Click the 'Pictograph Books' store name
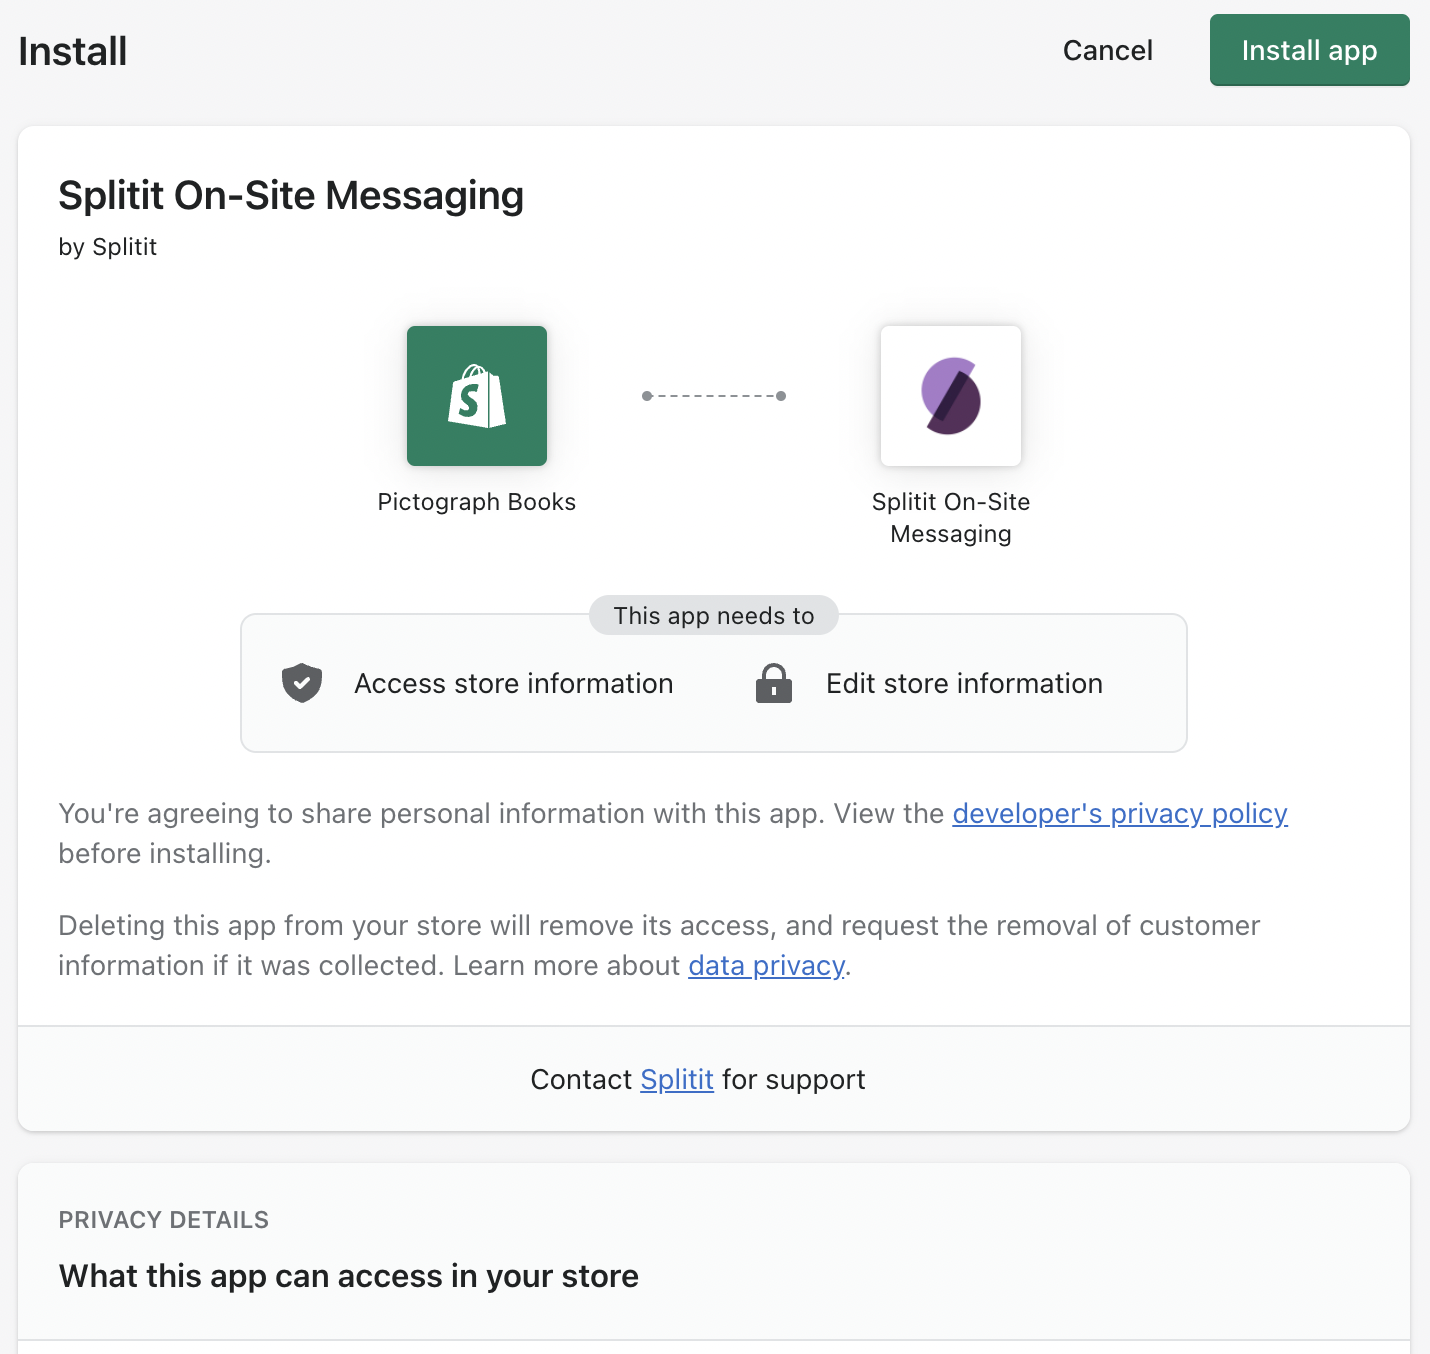 [477, 501]
